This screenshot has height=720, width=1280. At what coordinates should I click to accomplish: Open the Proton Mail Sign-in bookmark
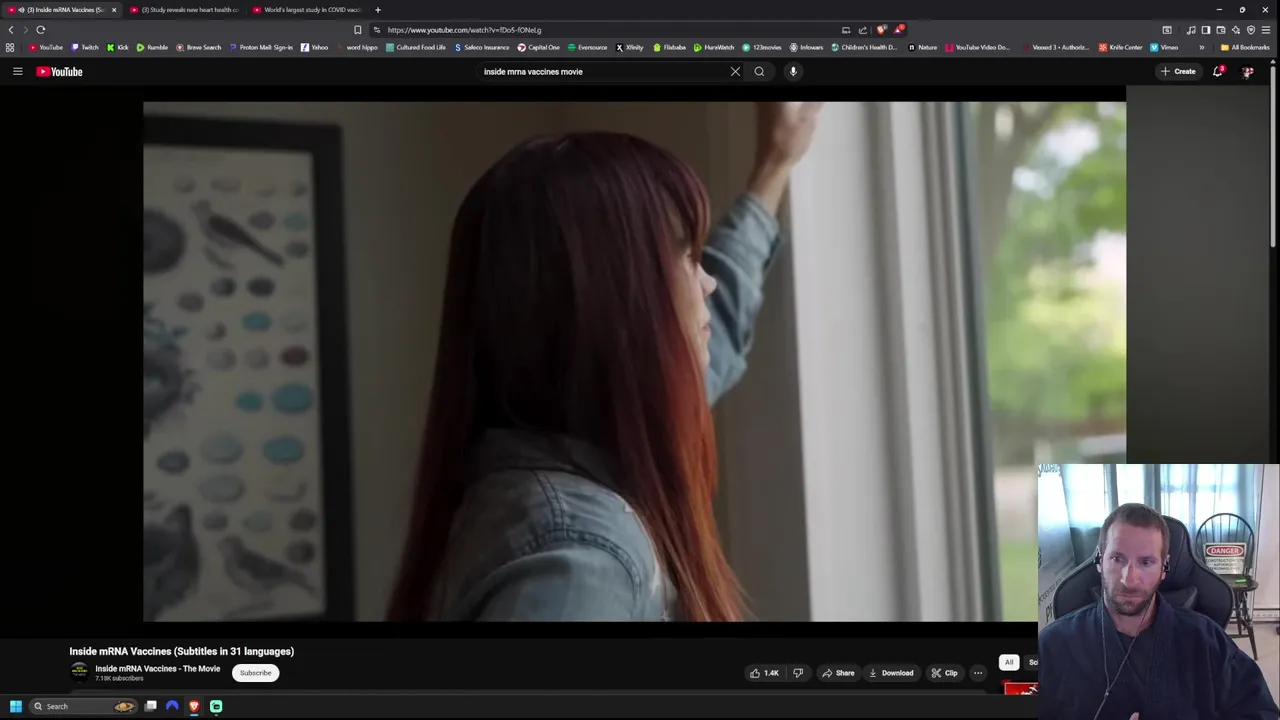[x=261, y=47]
